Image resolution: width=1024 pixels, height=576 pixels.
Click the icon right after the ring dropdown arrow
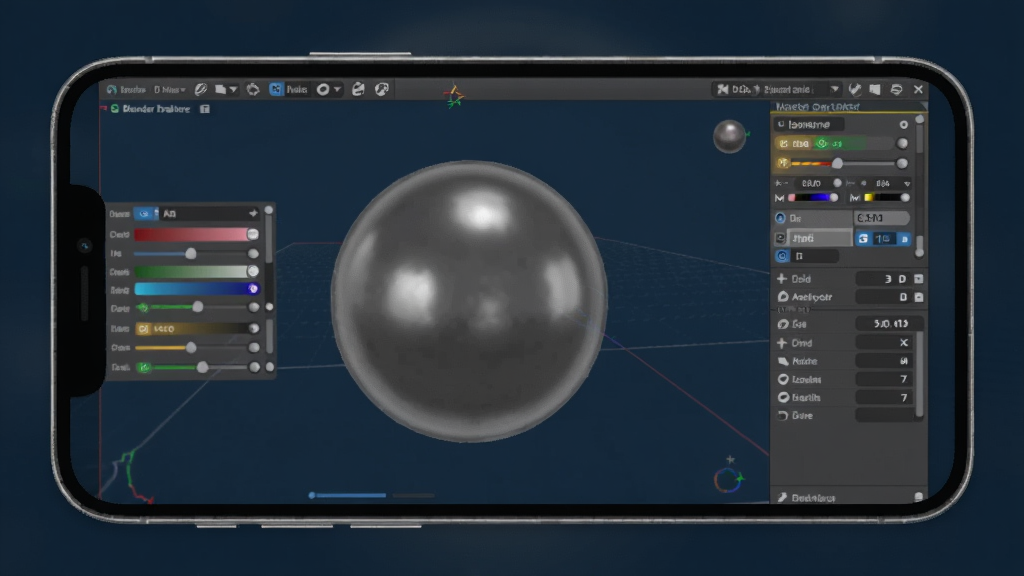coord(358,89)
